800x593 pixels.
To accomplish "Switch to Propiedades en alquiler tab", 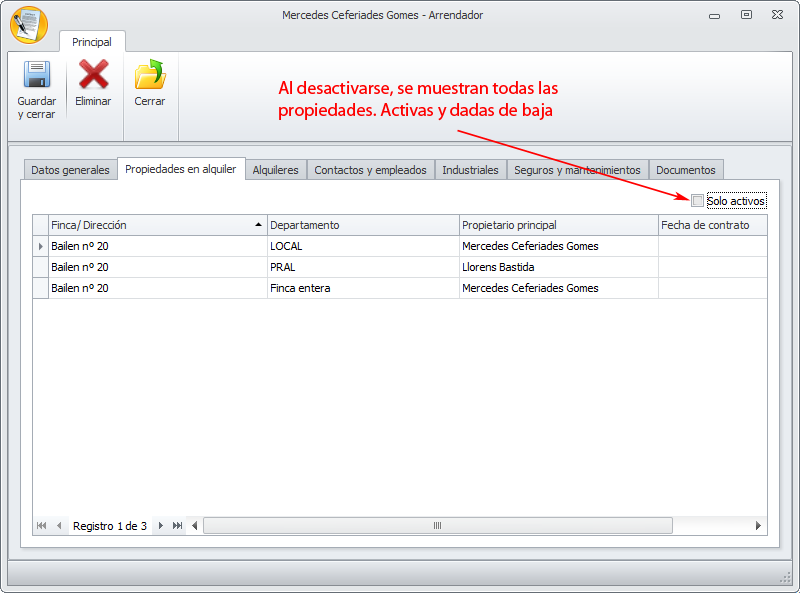I will 181,169.
